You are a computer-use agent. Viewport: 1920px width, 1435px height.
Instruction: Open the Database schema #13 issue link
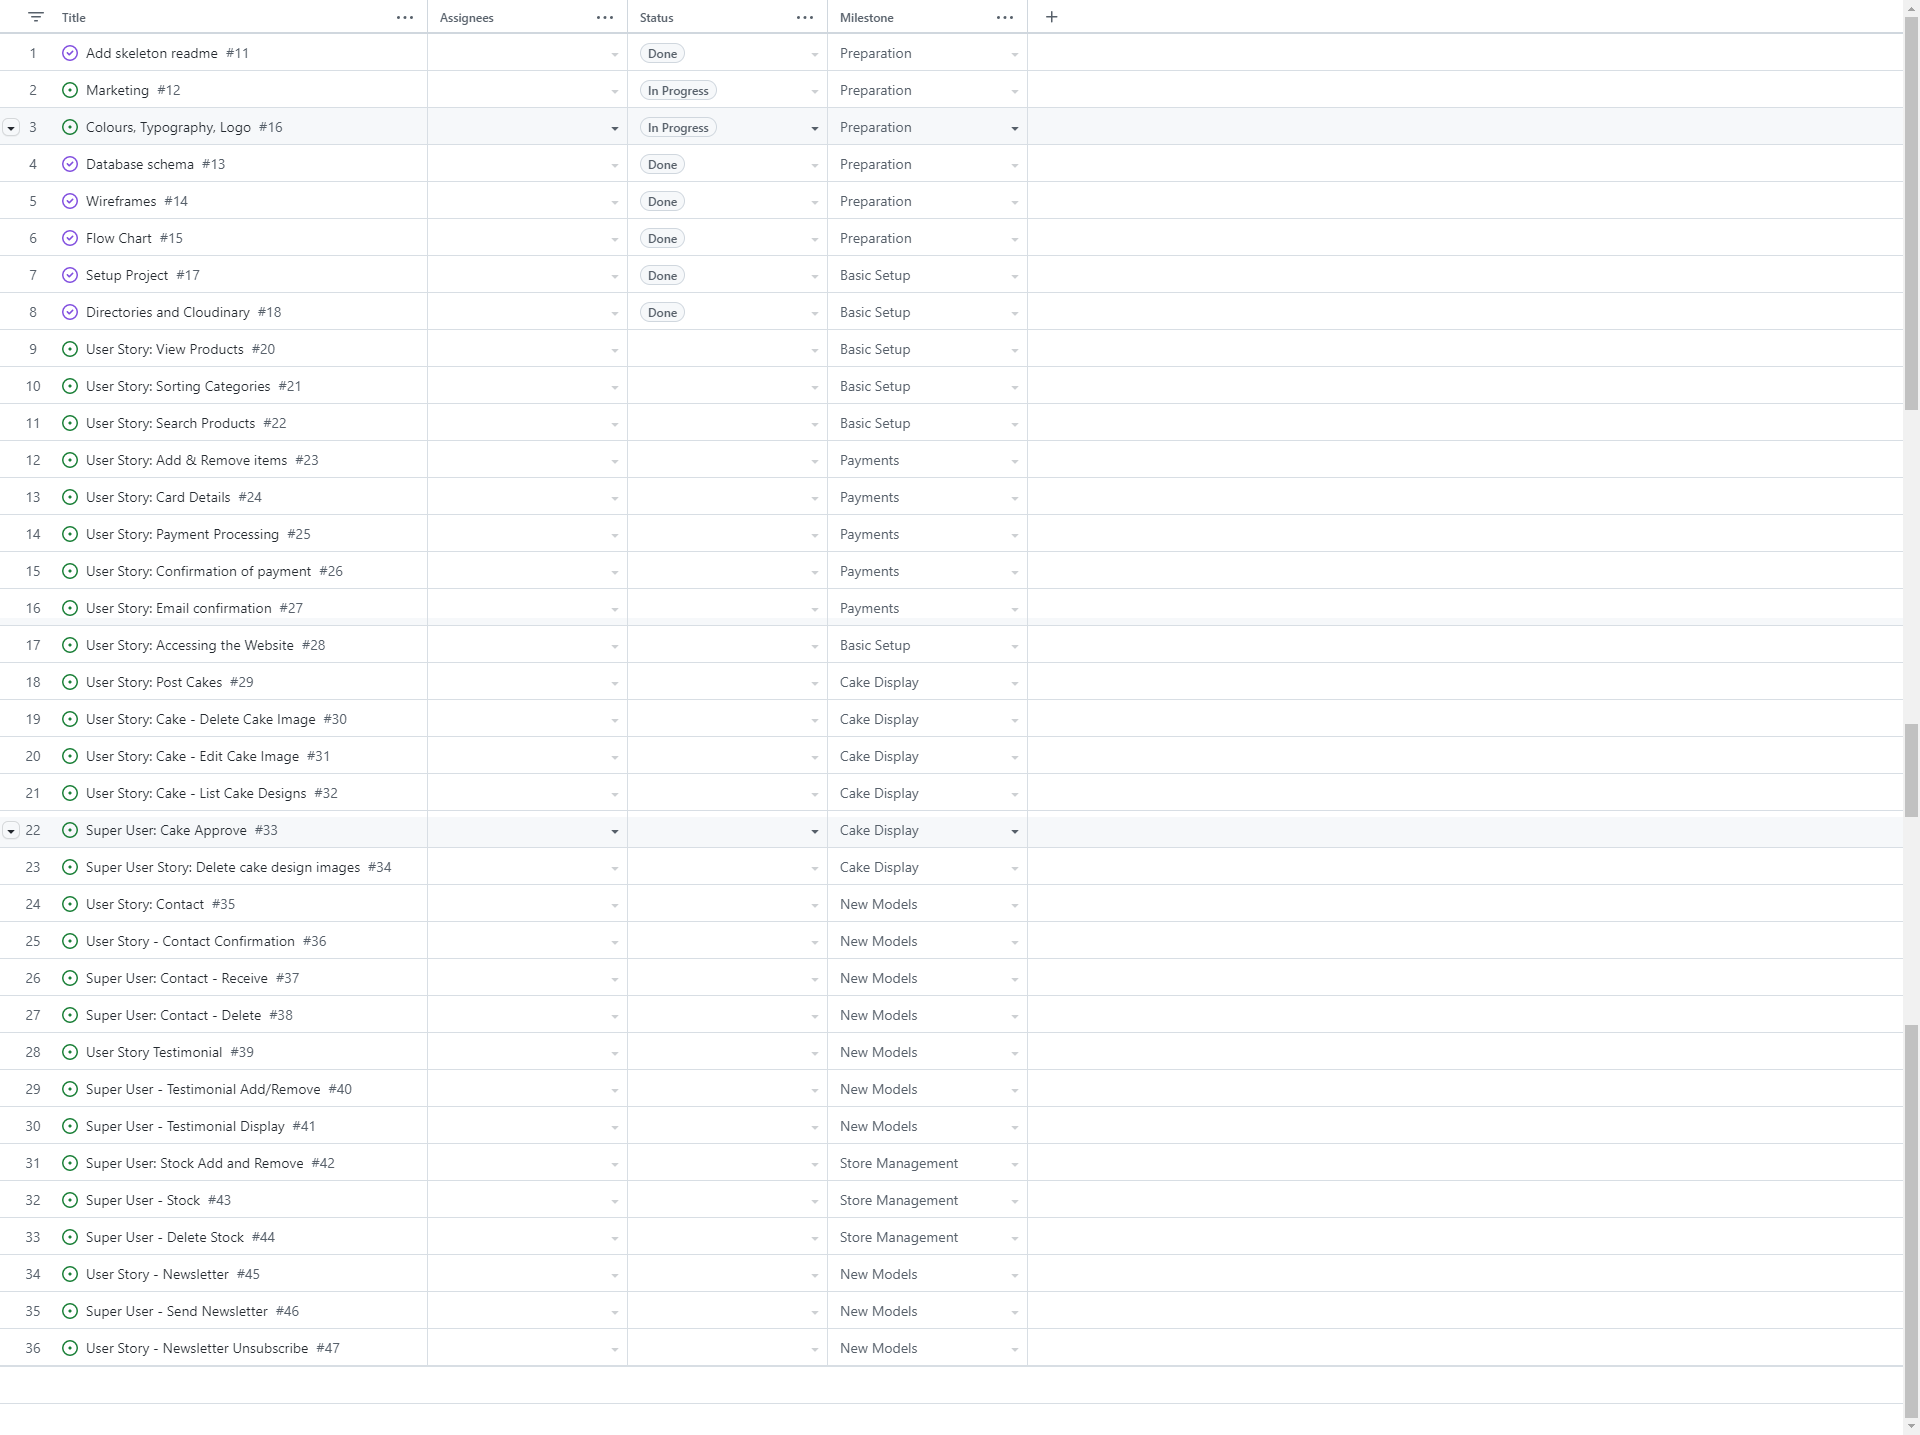(140, 164)
